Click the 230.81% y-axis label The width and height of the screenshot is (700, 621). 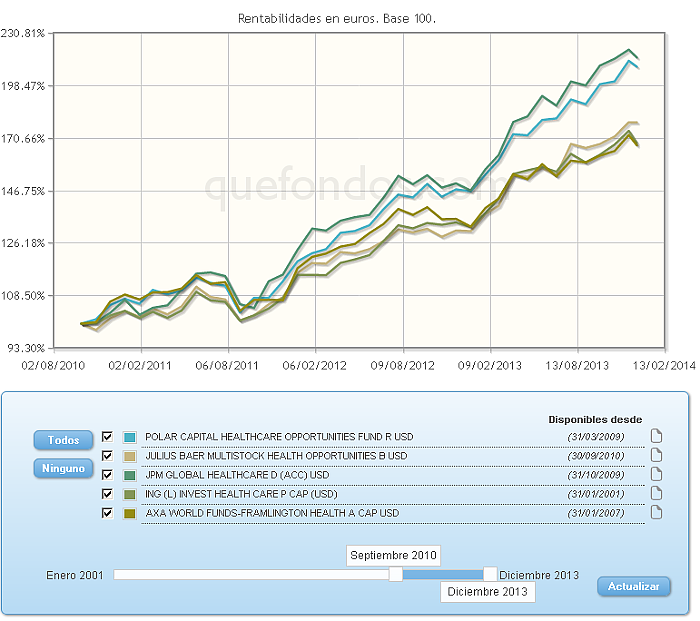(23, 33)
